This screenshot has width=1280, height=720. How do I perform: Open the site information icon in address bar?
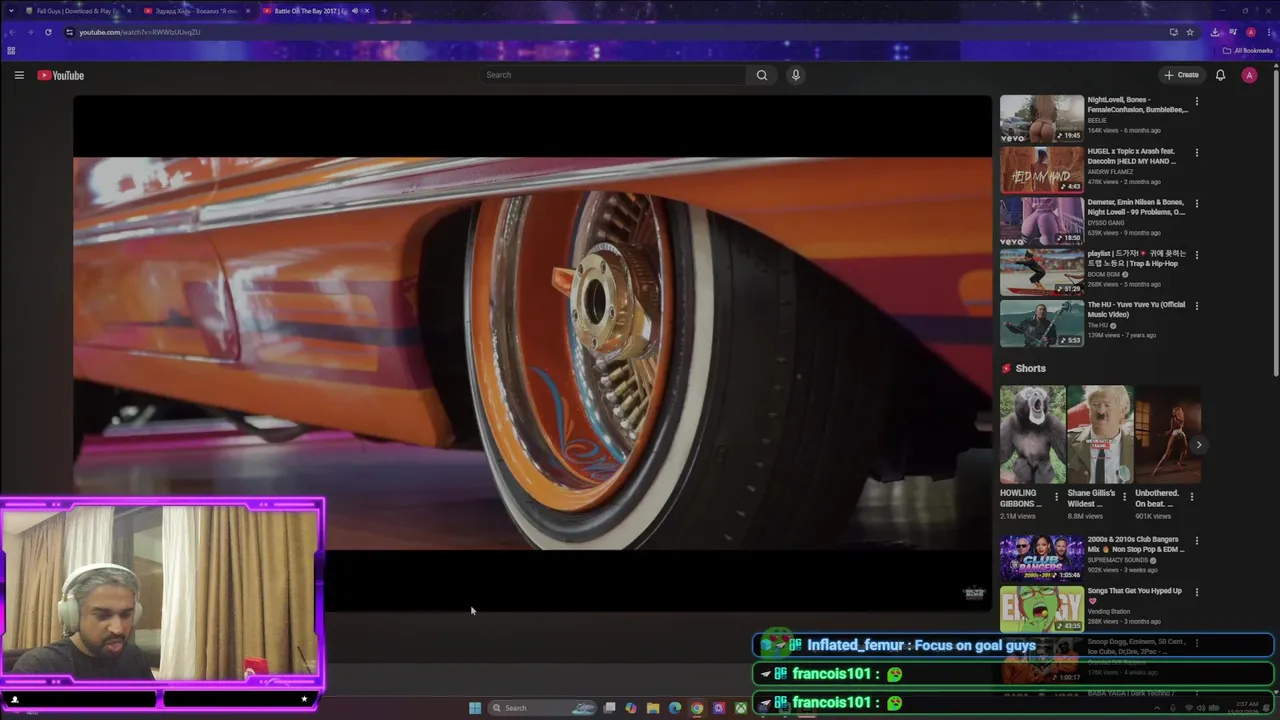pos(69,32)
